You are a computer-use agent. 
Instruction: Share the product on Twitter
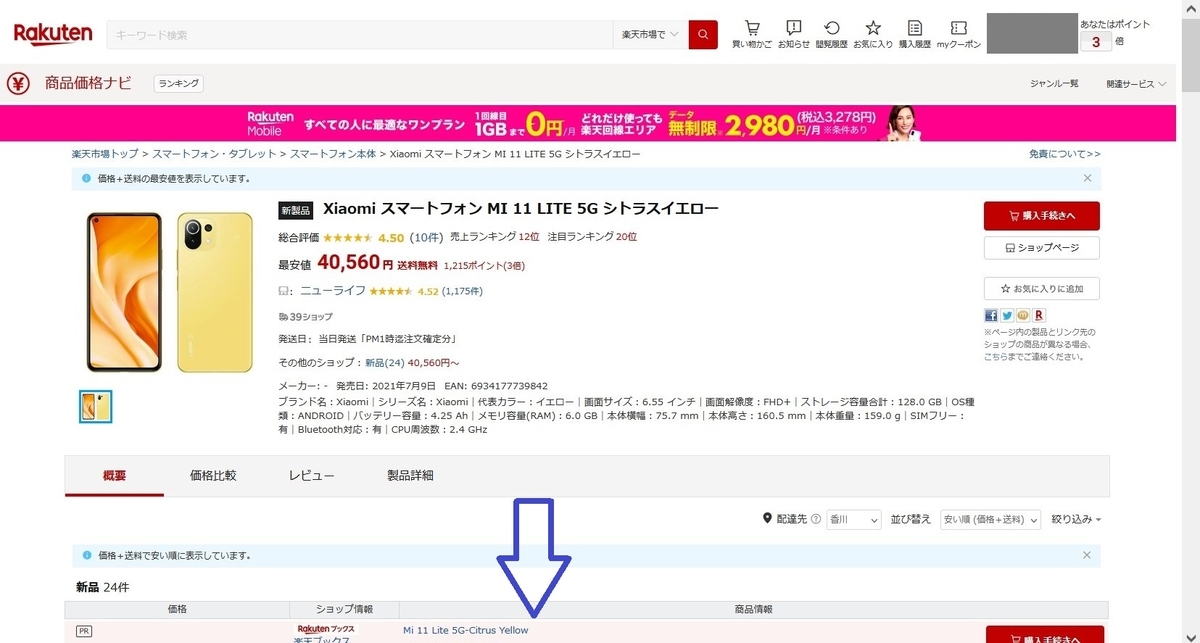pyautogui.click(x=1006, y=315)
